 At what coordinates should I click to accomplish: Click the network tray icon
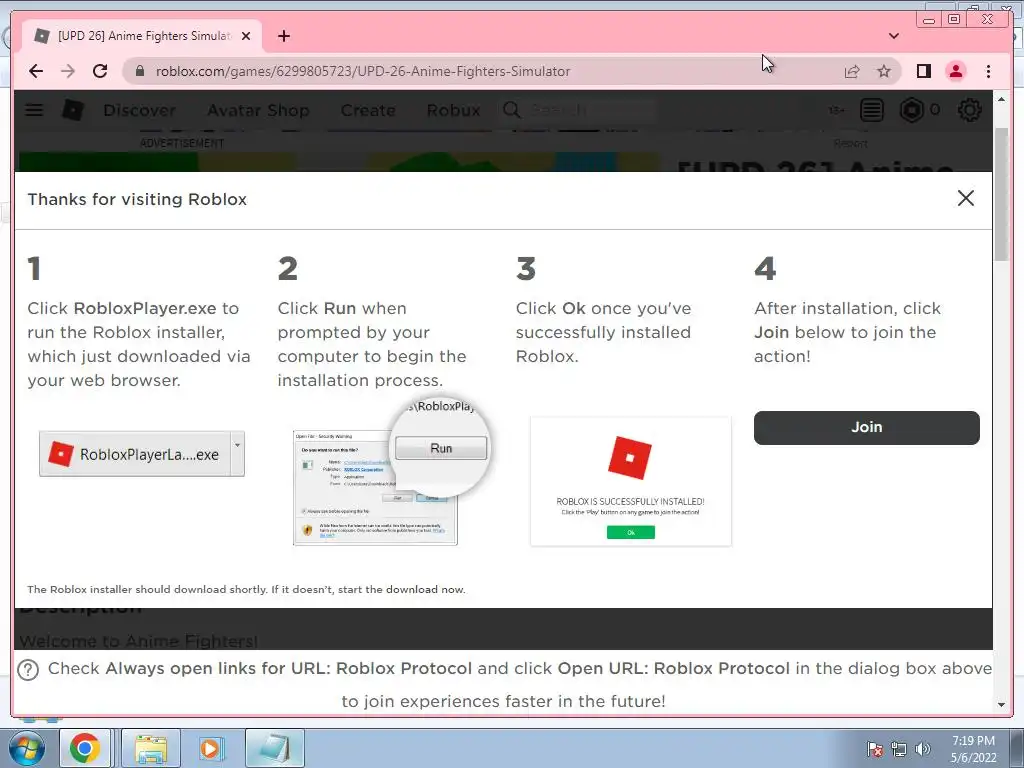tap(899, 749)
